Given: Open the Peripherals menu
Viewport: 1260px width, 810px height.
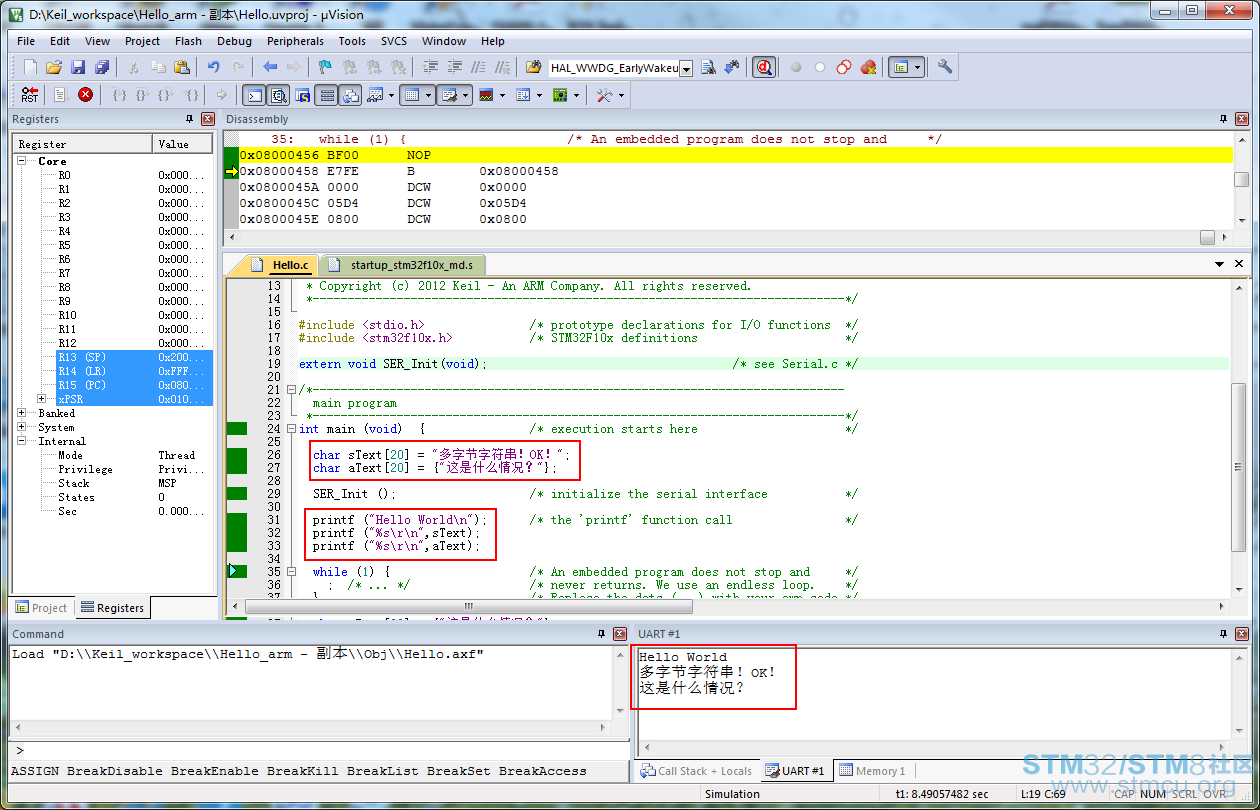Looking at the screenshot, I should [x=295, y=41].
